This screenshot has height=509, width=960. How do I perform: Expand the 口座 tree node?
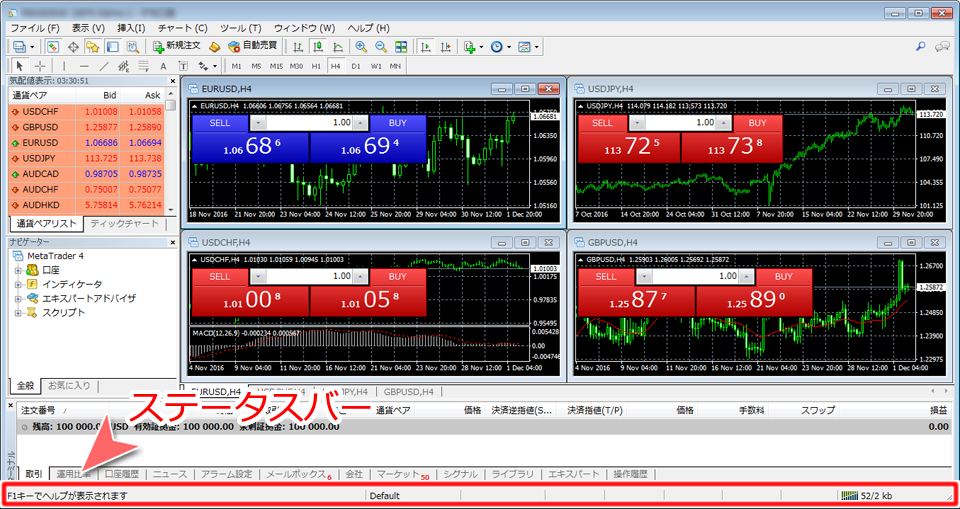coord(18,270)
